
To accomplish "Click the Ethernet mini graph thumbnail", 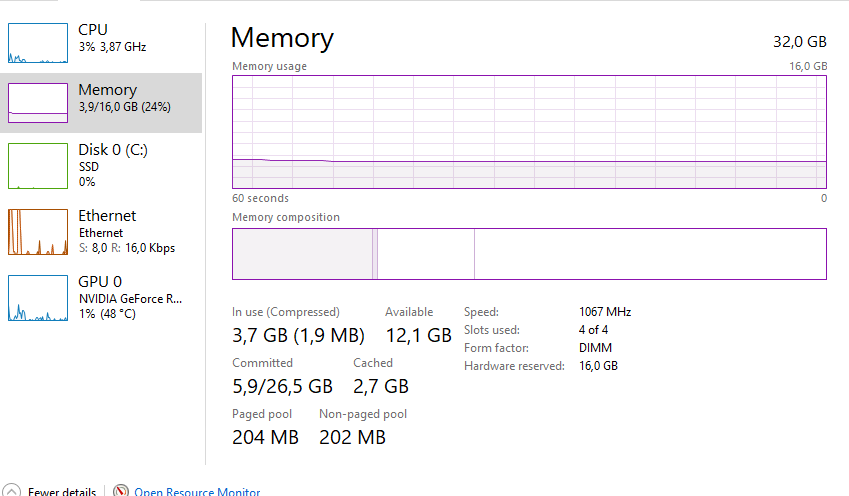I will pos(38,232).
